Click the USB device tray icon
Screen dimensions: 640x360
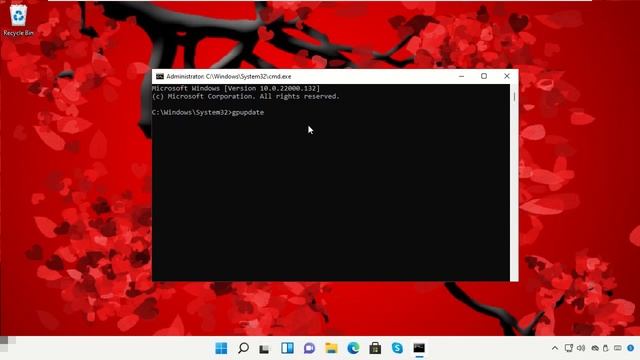pos(606,348)
